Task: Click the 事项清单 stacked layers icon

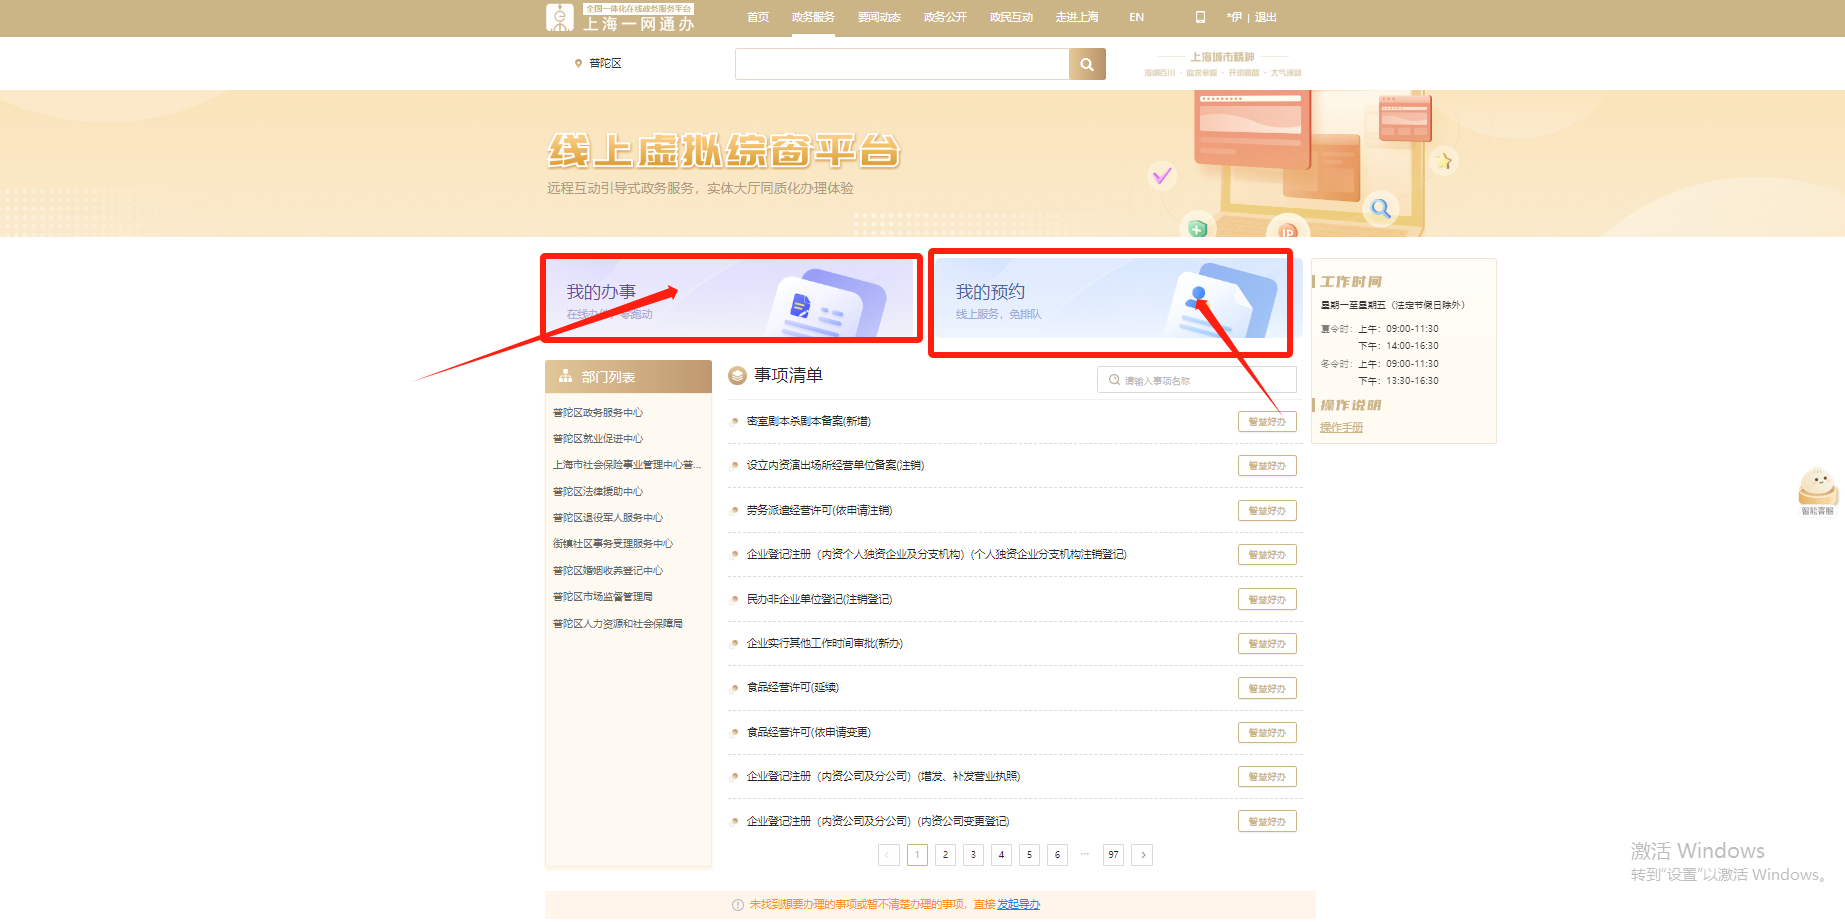Action: point(737,376)
